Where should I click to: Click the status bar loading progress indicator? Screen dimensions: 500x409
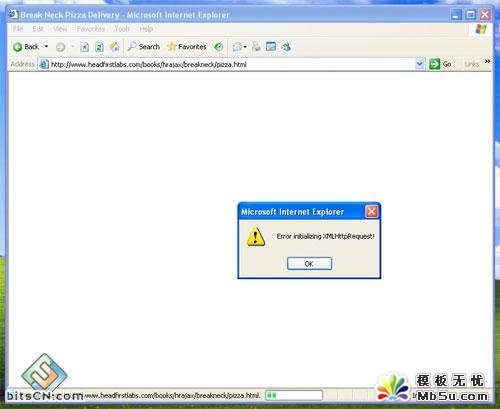point(294,395)
